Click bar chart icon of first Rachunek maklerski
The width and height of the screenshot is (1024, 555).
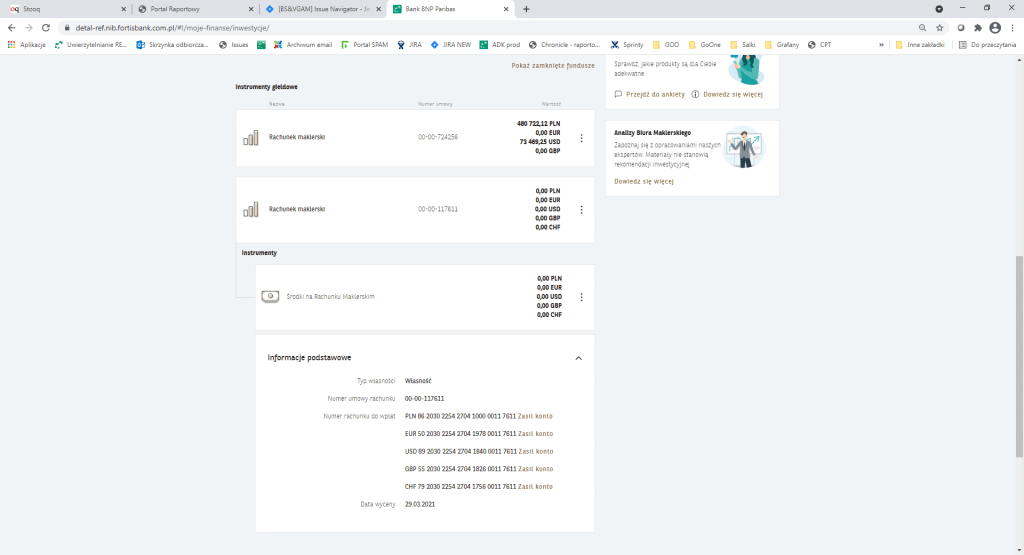coord(250,138)
